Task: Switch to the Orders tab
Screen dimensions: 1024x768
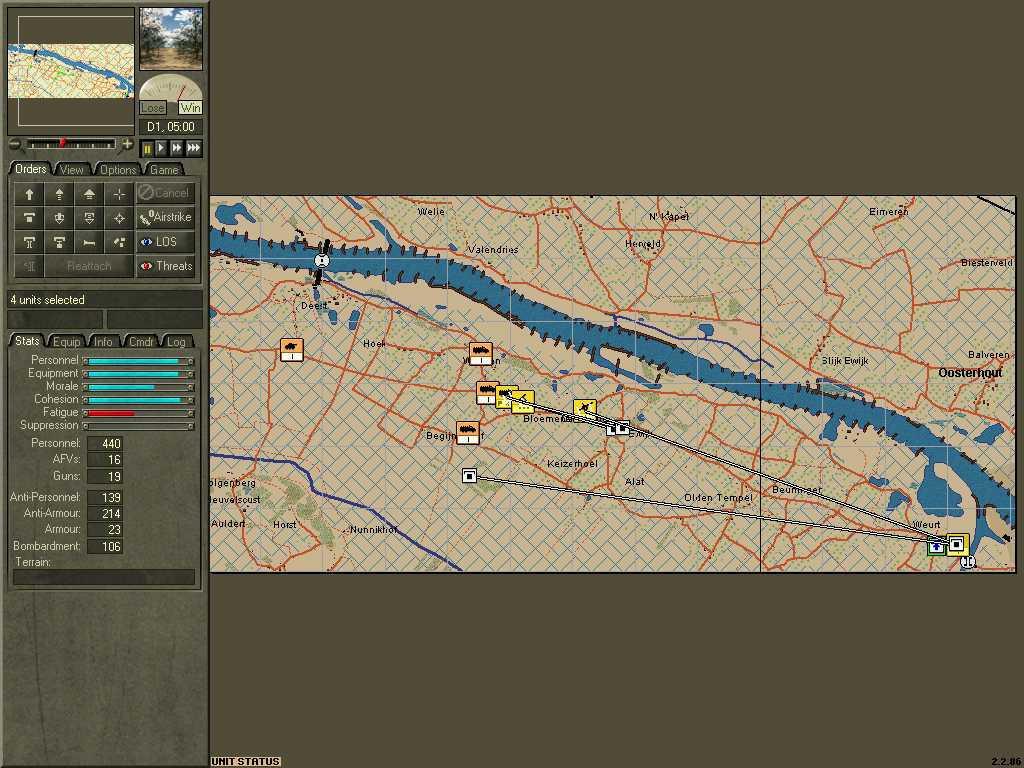Action: tap(31, 169)
